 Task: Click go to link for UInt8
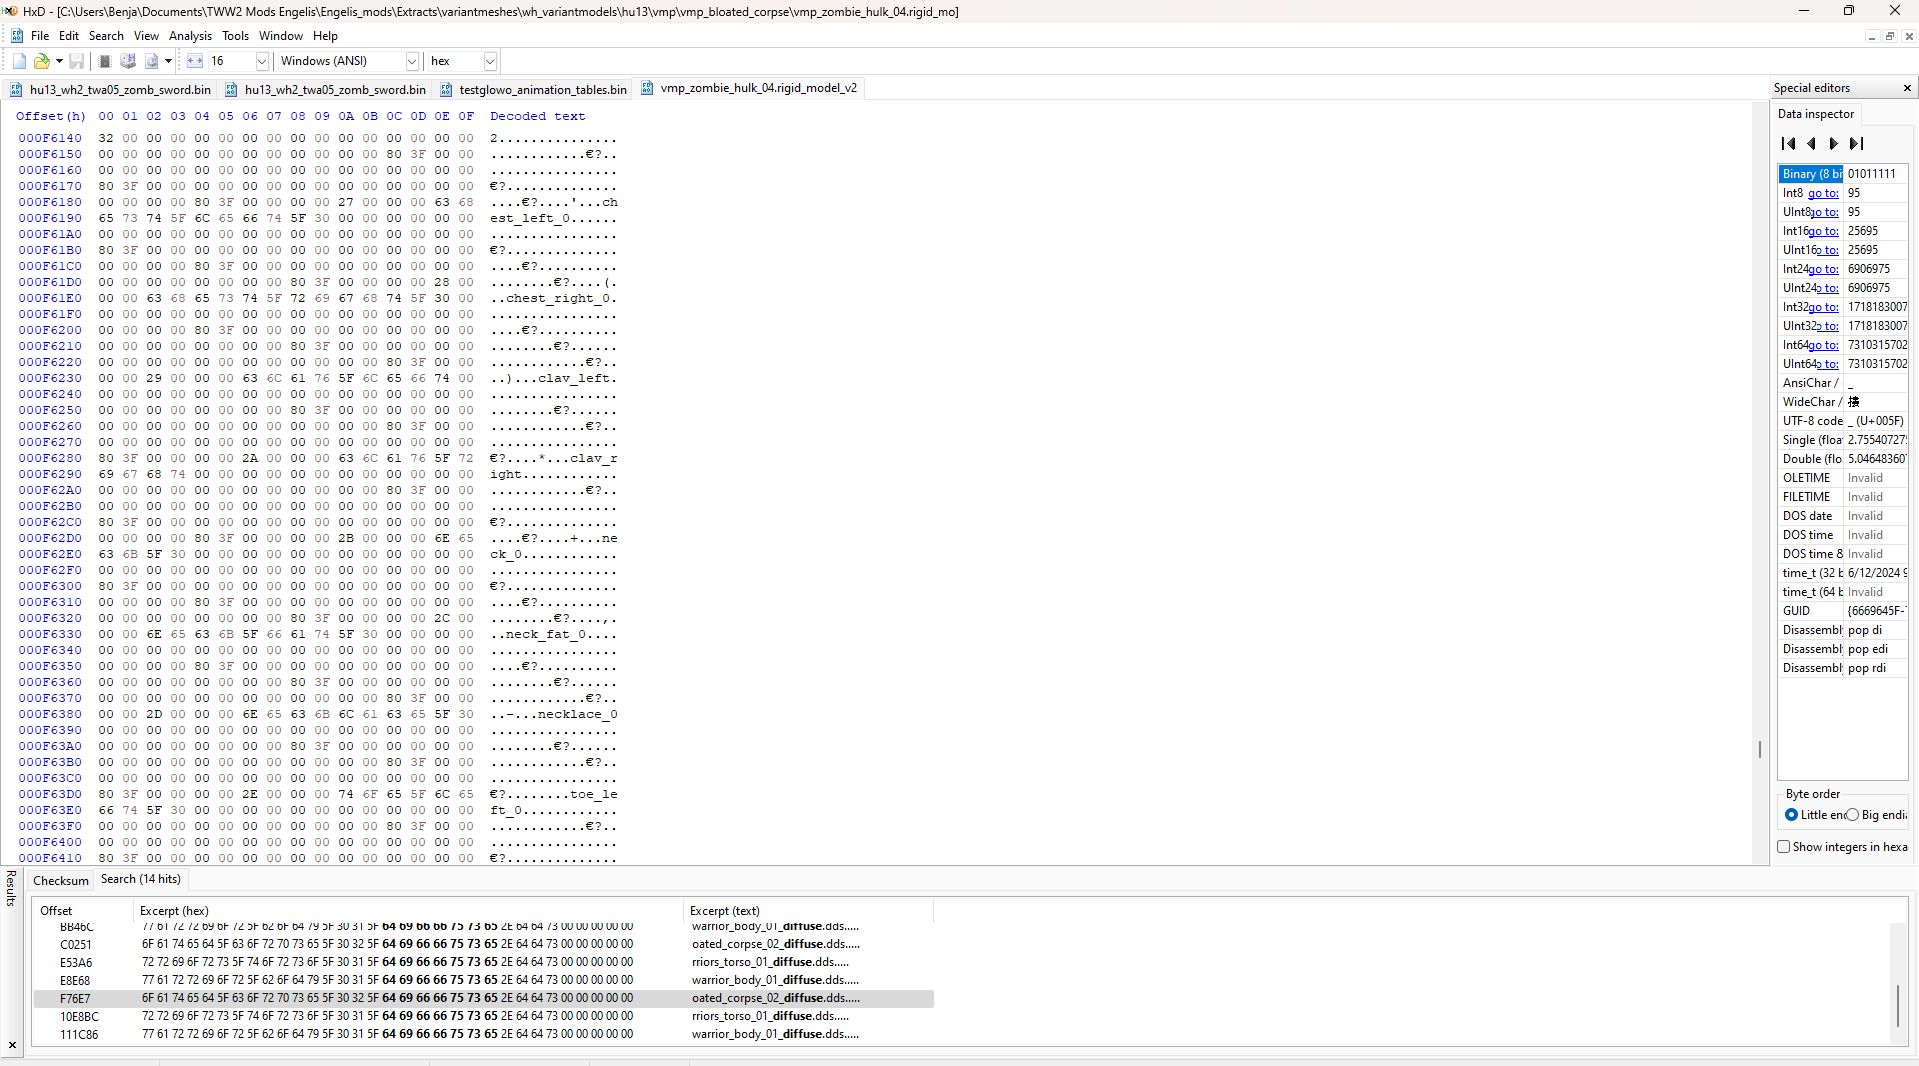(1825, 212)
